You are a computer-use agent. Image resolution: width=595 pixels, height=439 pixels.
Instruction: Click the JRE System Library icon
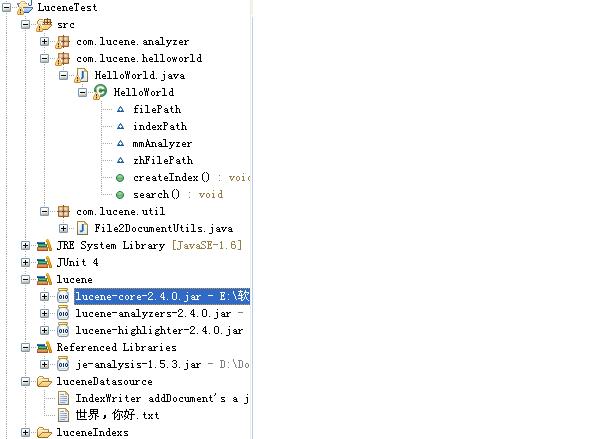coord(44,245)
